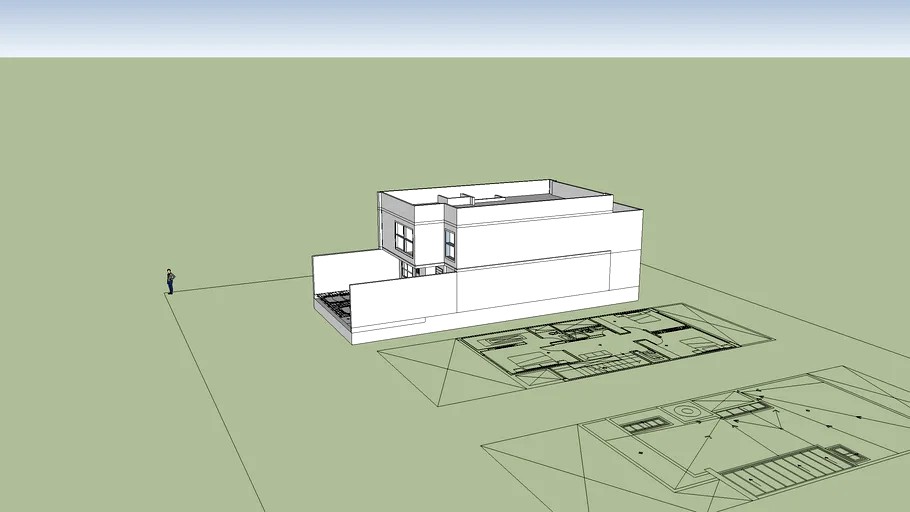Select the narrow window beside the recessed entrance
This screenshot has height=512, width=910.
coord(450,244)
